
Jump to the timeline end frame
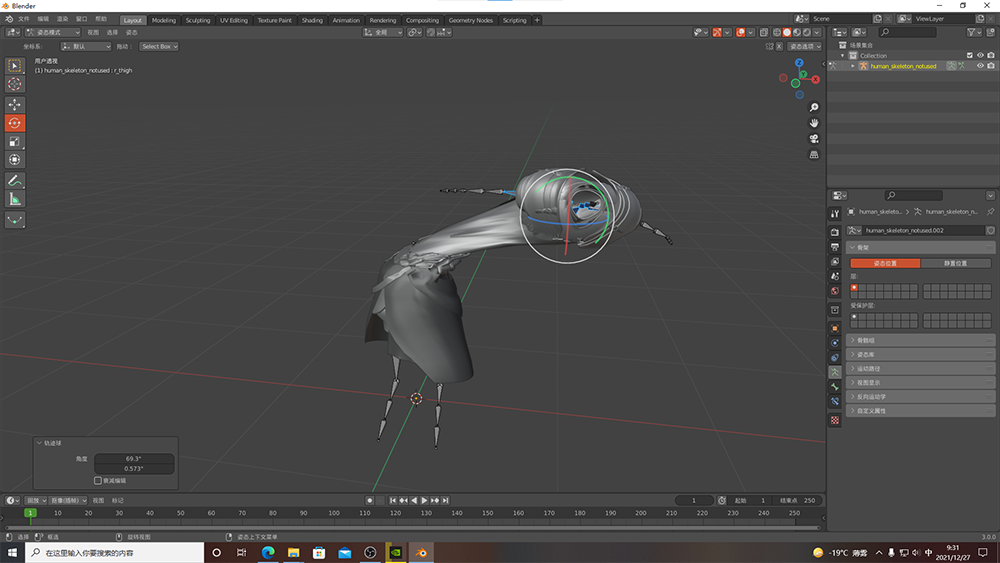pos(446,501)
